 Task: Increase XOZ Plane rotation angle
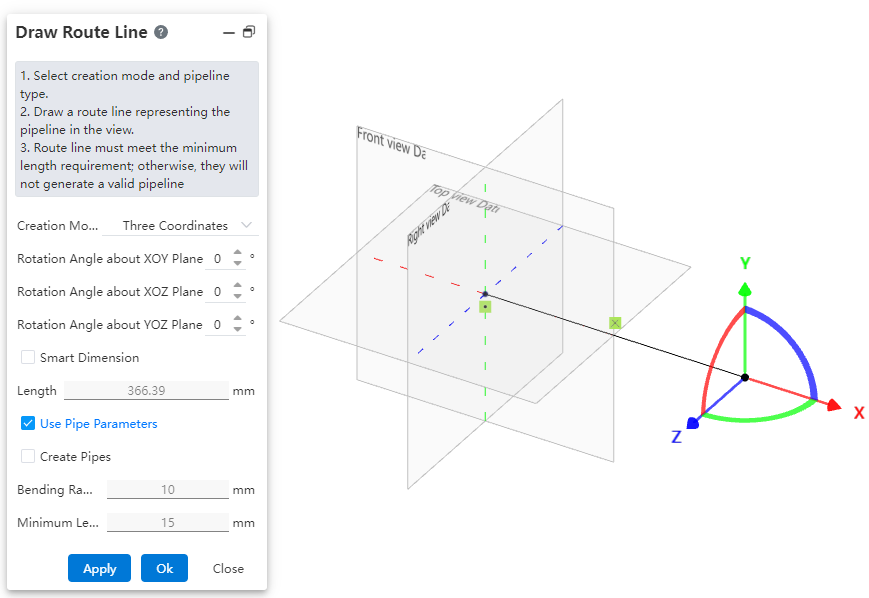[x=237, y=286]
